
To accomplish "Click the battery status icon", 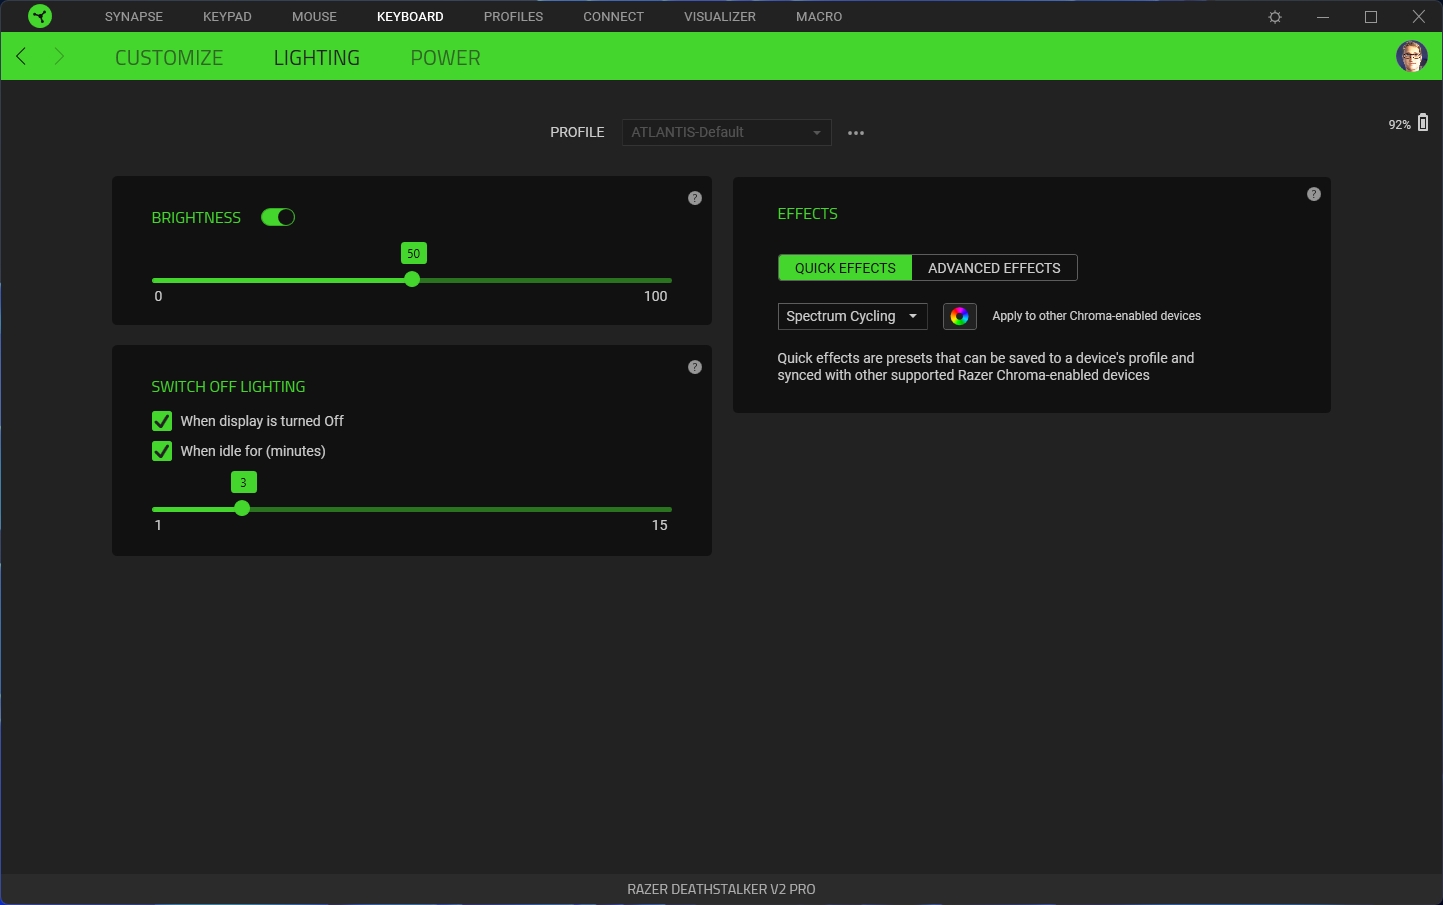I will point(1423,123).
